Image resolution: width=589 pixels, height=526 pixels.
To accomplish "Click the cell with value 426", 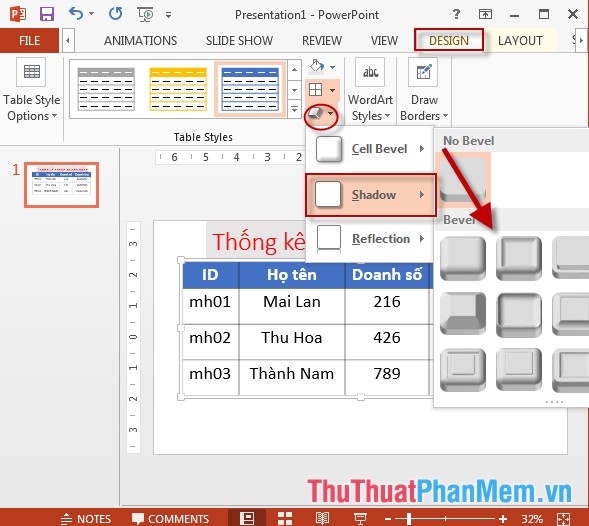I will tap(387, 342).
